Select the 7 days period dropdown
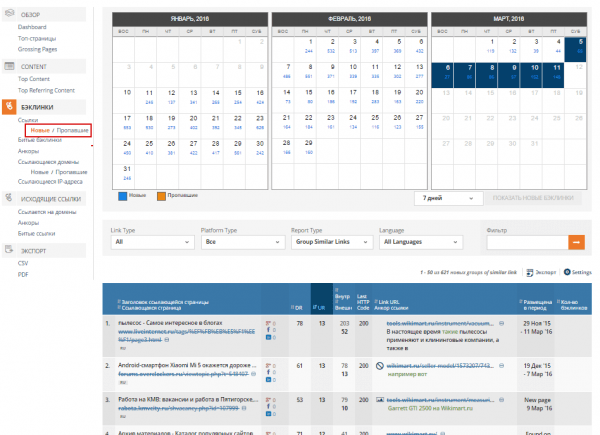The image size is (600, 435). coord(448,198)
